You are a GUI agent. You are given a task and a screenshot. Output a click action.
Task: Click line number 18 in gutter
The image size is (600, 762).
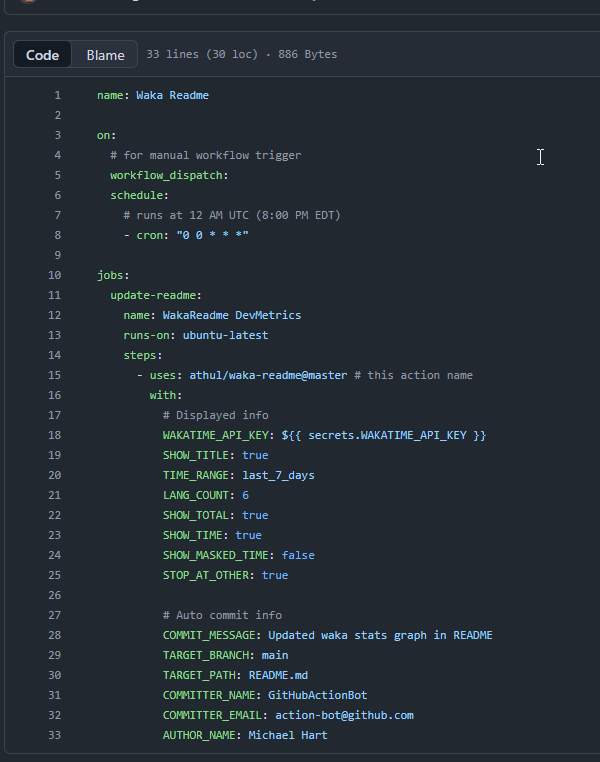55,435
